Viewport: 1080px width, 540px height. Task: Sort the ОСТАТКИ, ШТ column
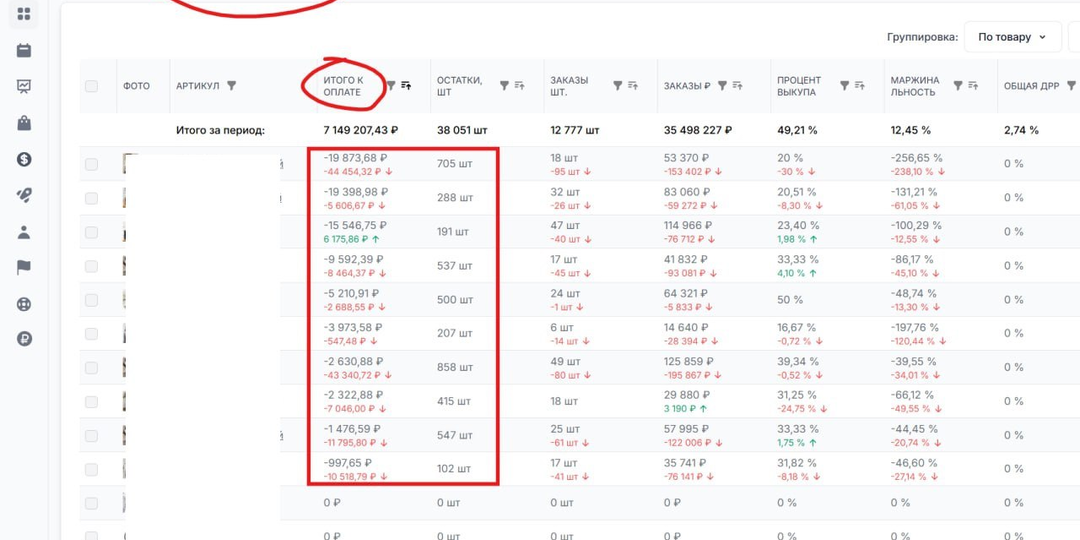[519, 85]
